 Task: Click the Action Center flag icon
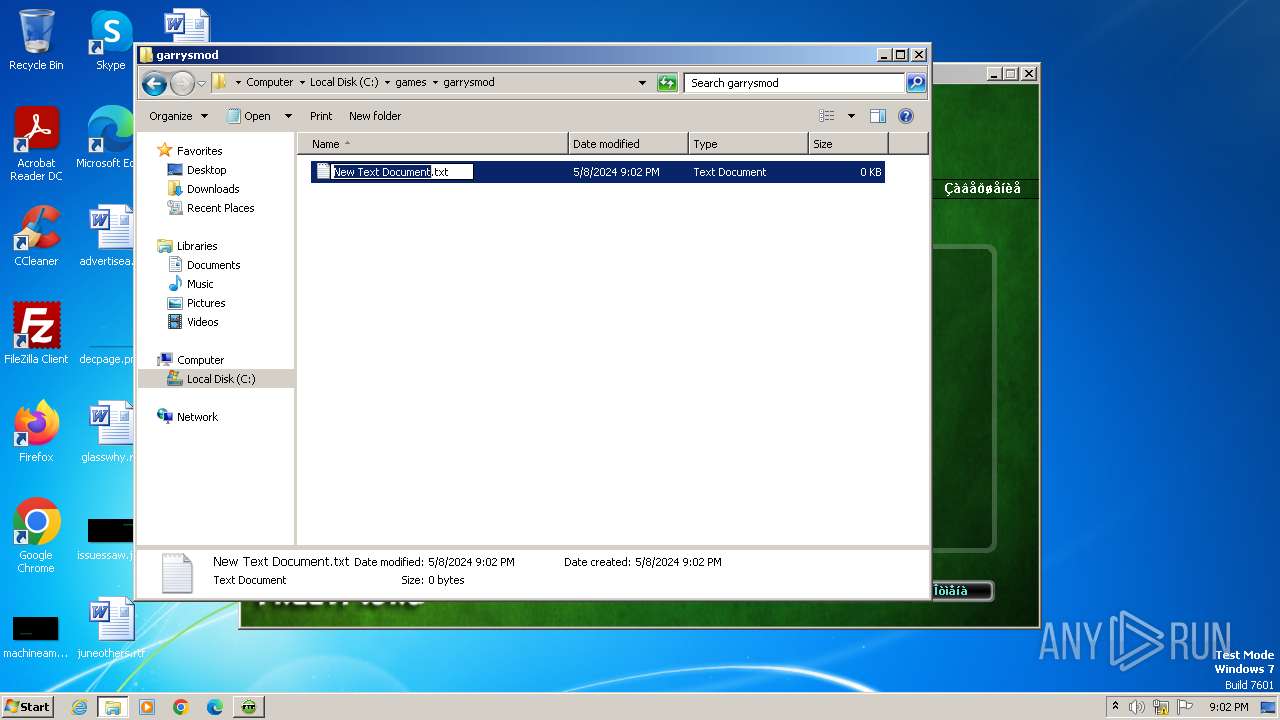1185,707
